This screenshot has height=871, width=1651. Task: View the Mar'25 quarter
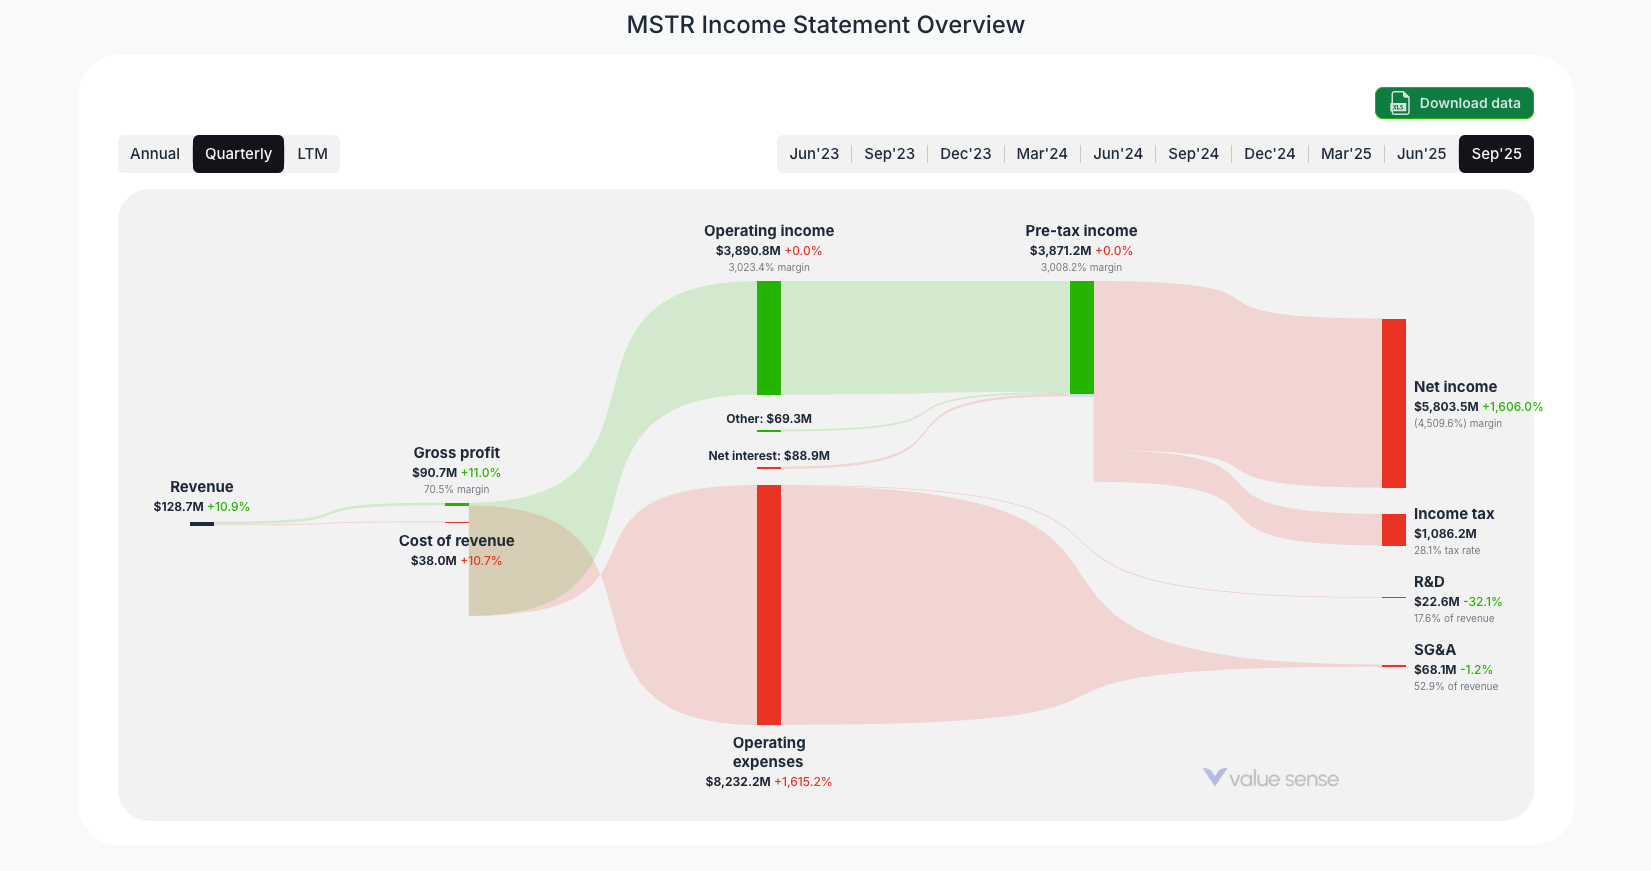coord(1345,153)
